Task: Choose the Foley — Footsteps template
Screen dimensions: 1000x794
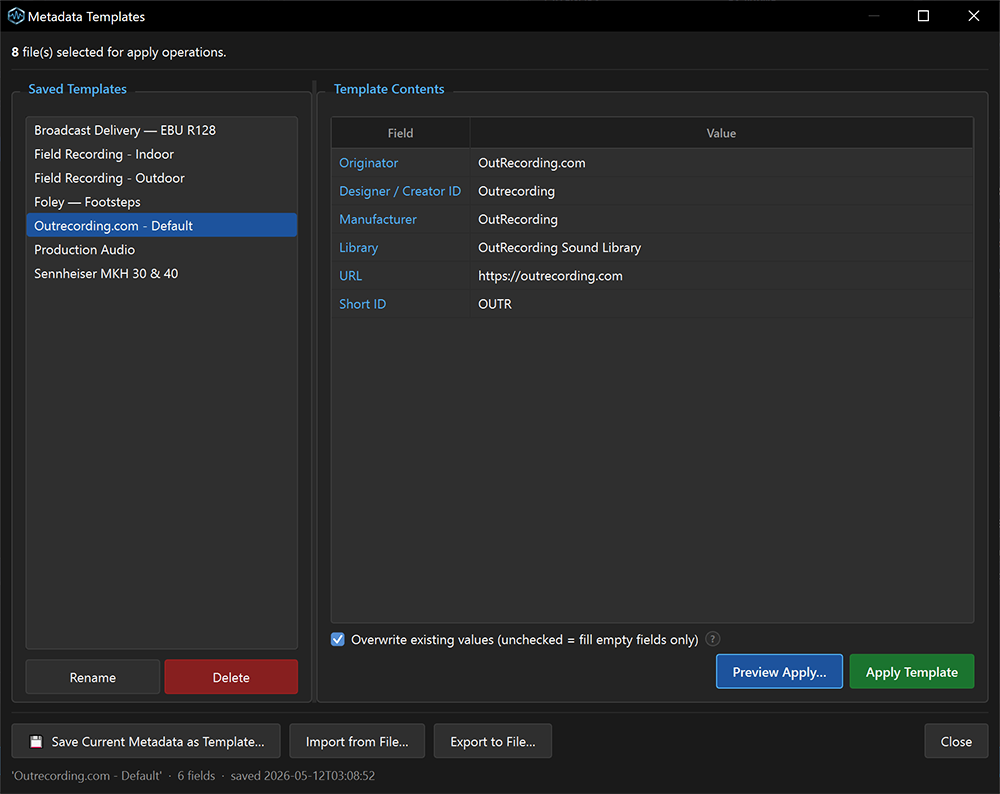Action: click(161, 202)
